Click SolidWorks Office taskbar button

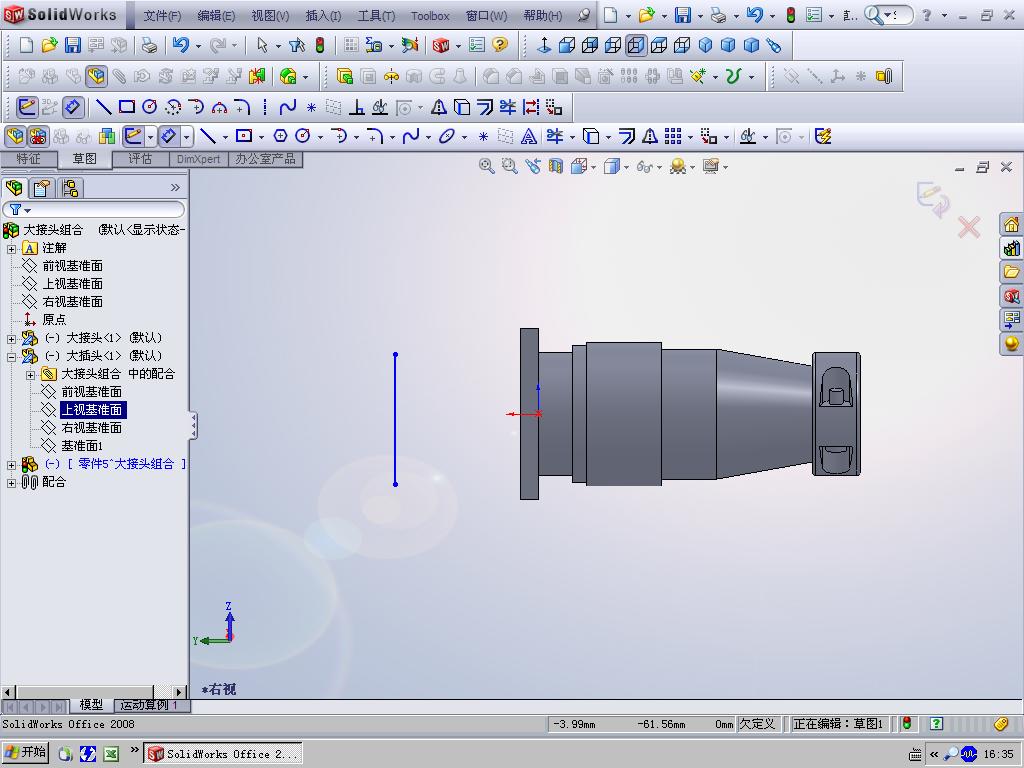coord(223,754)
